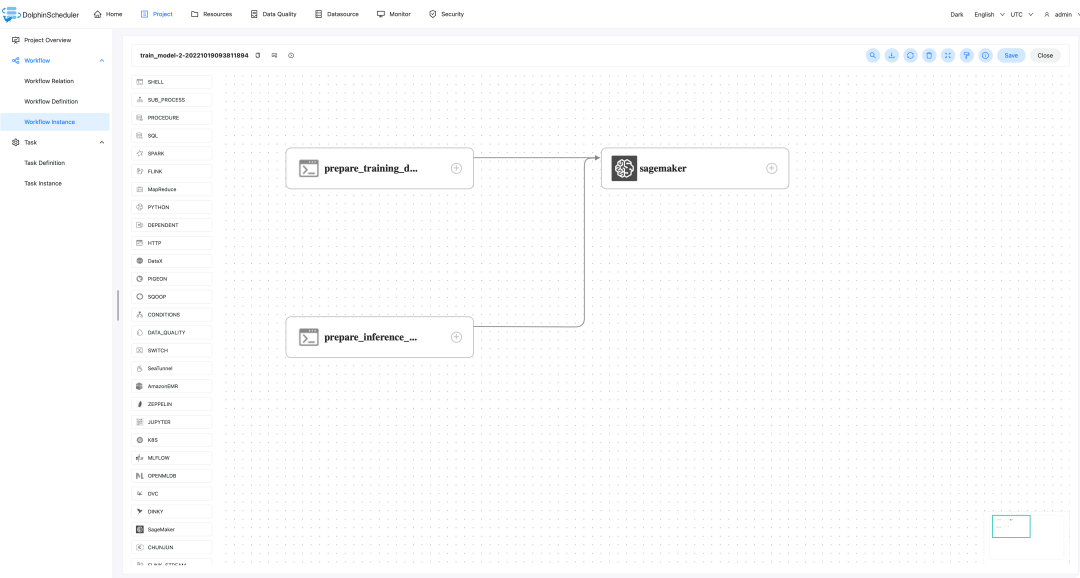Click the Save button
The height and width of the screenshot is (578, 1080).
(1011, 55)
